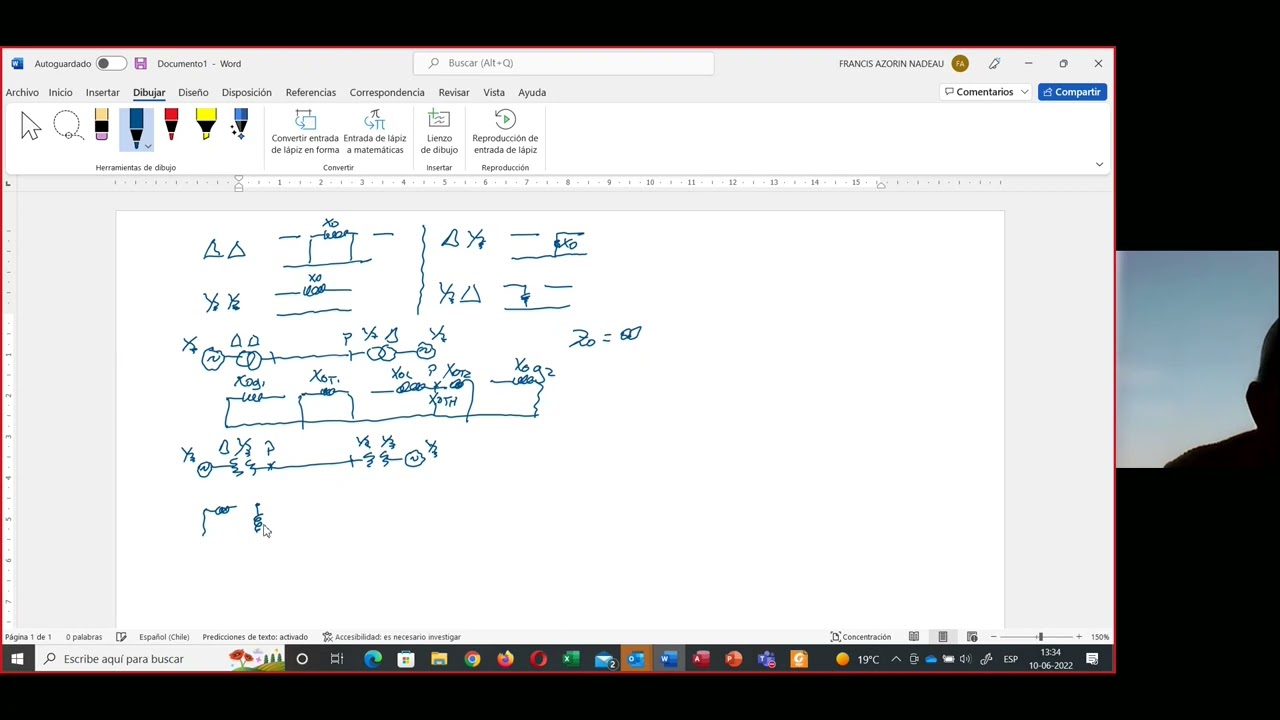
Task: Choose the arrow selection cursor tool
Action: pos(31,126)
